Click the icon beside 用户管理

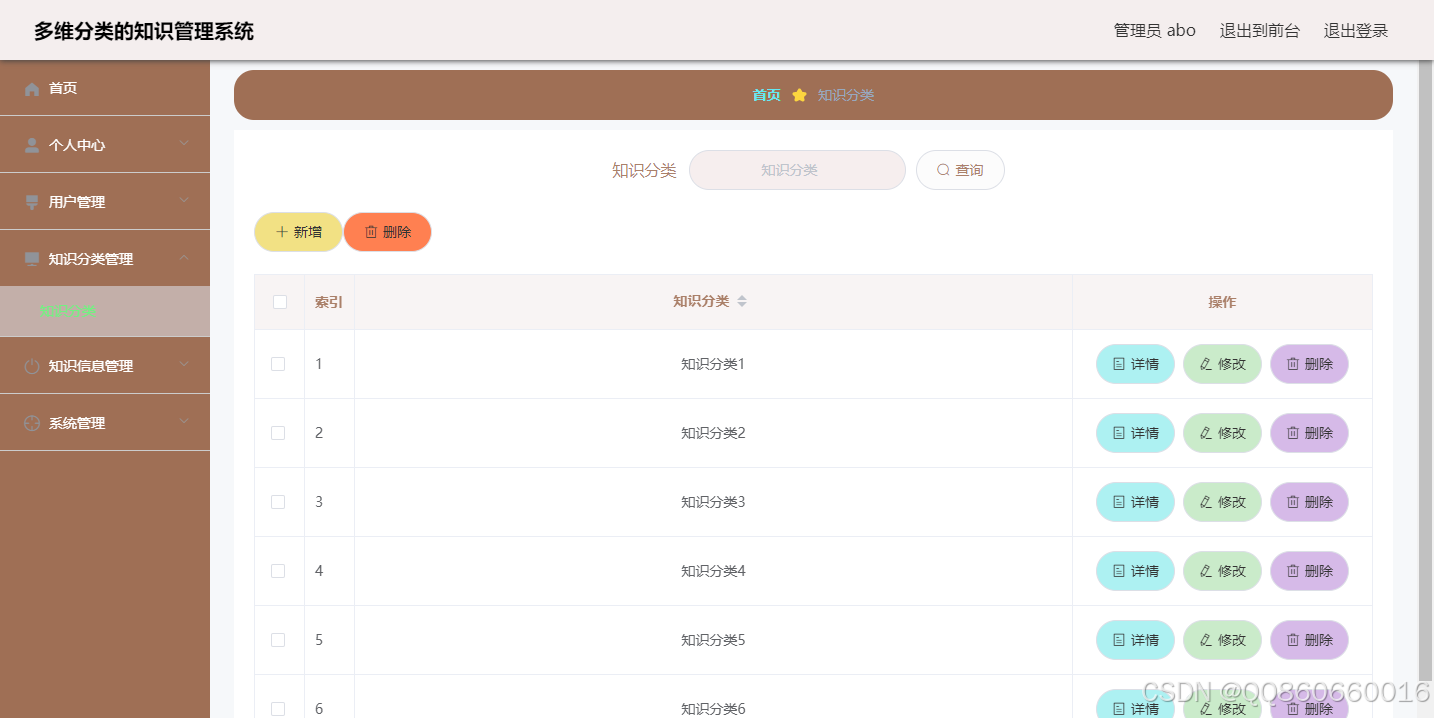[x=32, y=202]
